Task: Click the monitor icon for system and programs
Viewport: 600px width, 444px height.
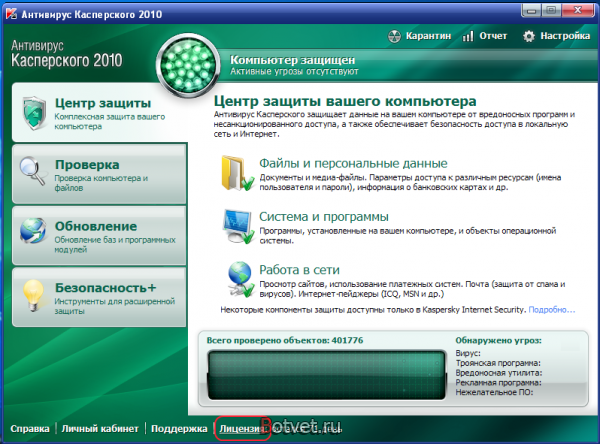Action: click(238, 227)
